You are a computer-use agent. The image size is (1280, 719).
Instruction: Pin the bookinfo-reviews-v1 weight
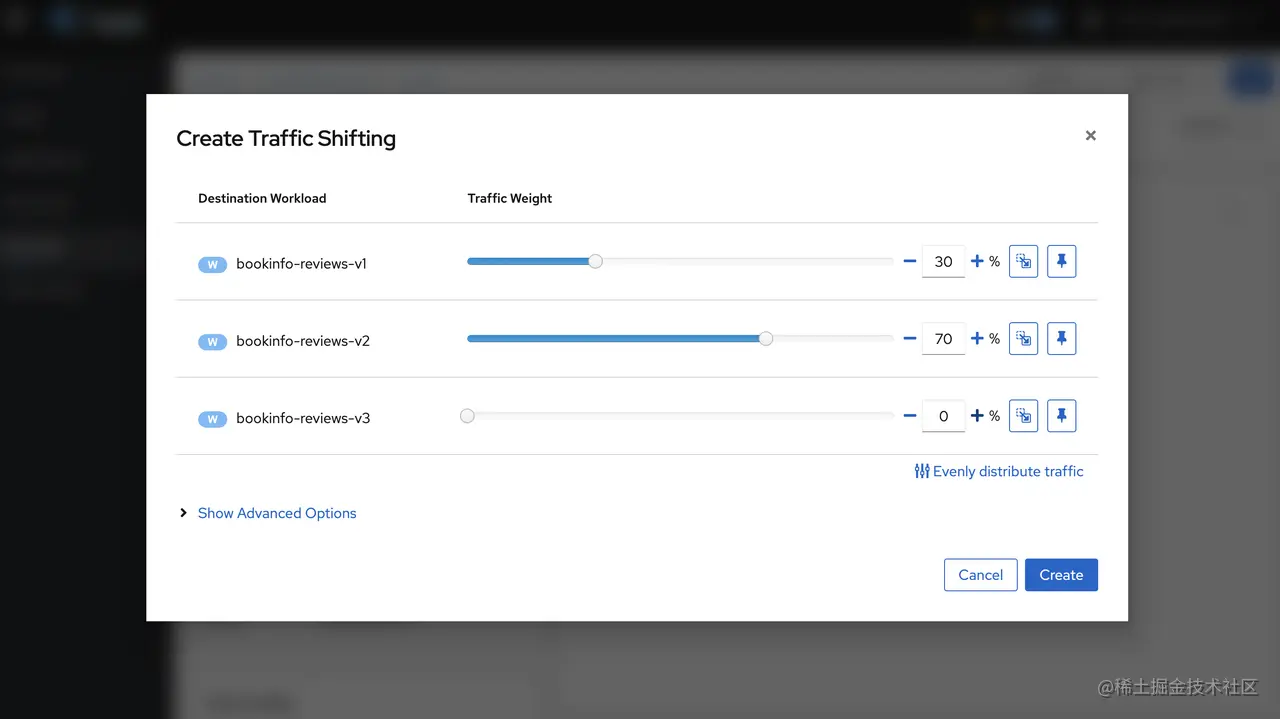pyautogui.click(x=1061, y=261)
